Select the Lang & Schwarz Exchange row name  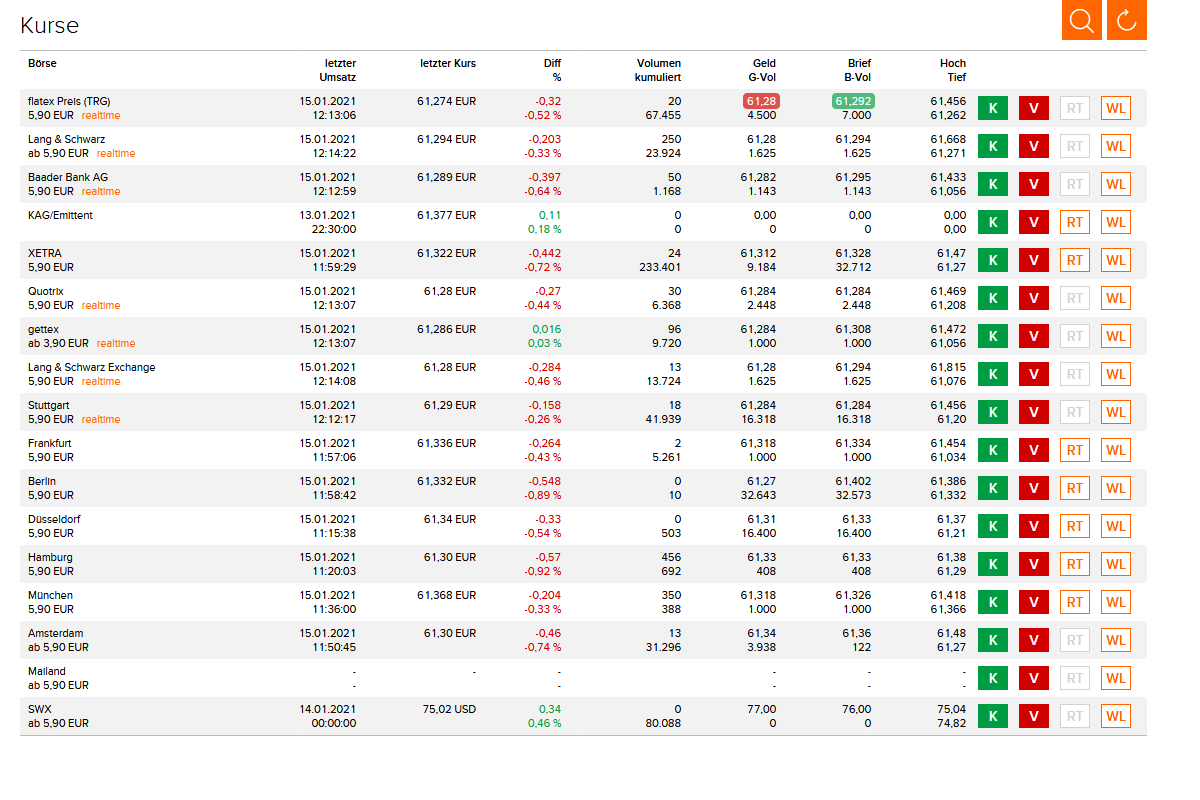(92, 367)
